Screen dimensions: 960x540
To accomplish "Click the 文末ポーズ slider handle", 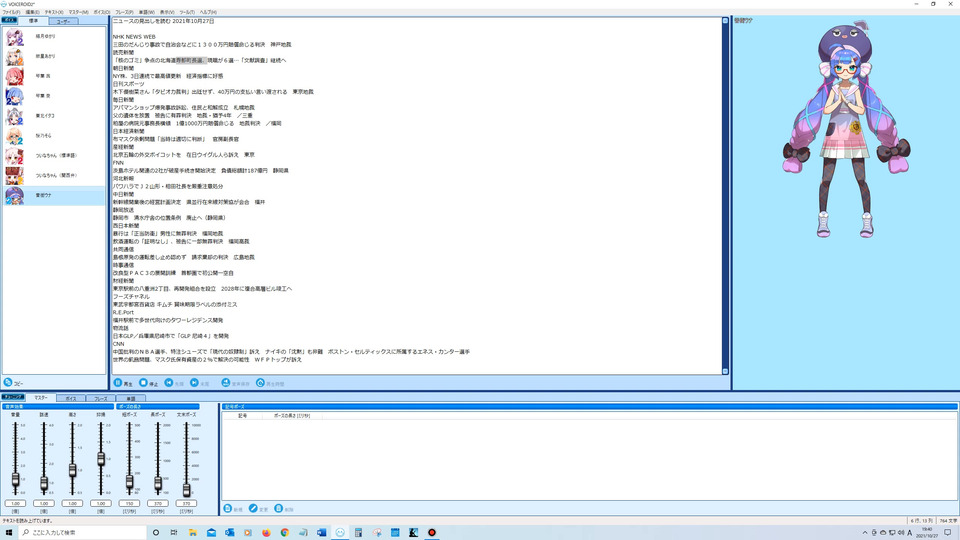I will click(186, 489).
